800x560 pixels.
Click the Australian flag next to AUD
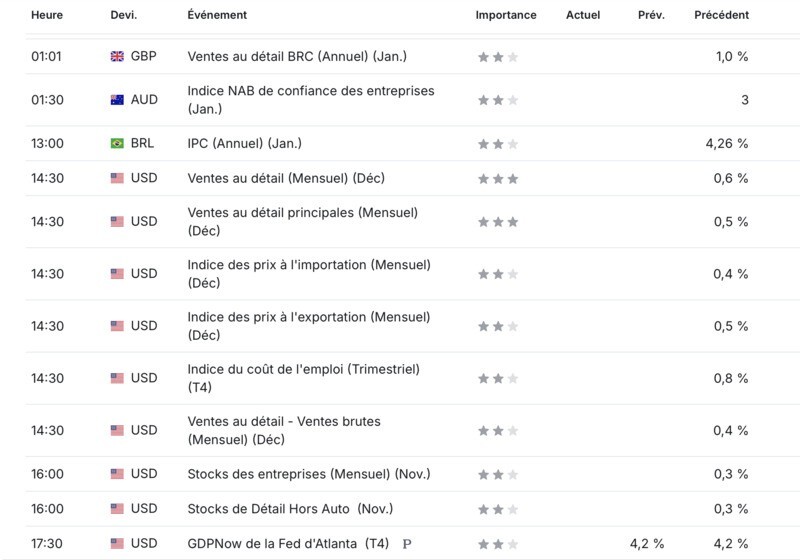117,100
